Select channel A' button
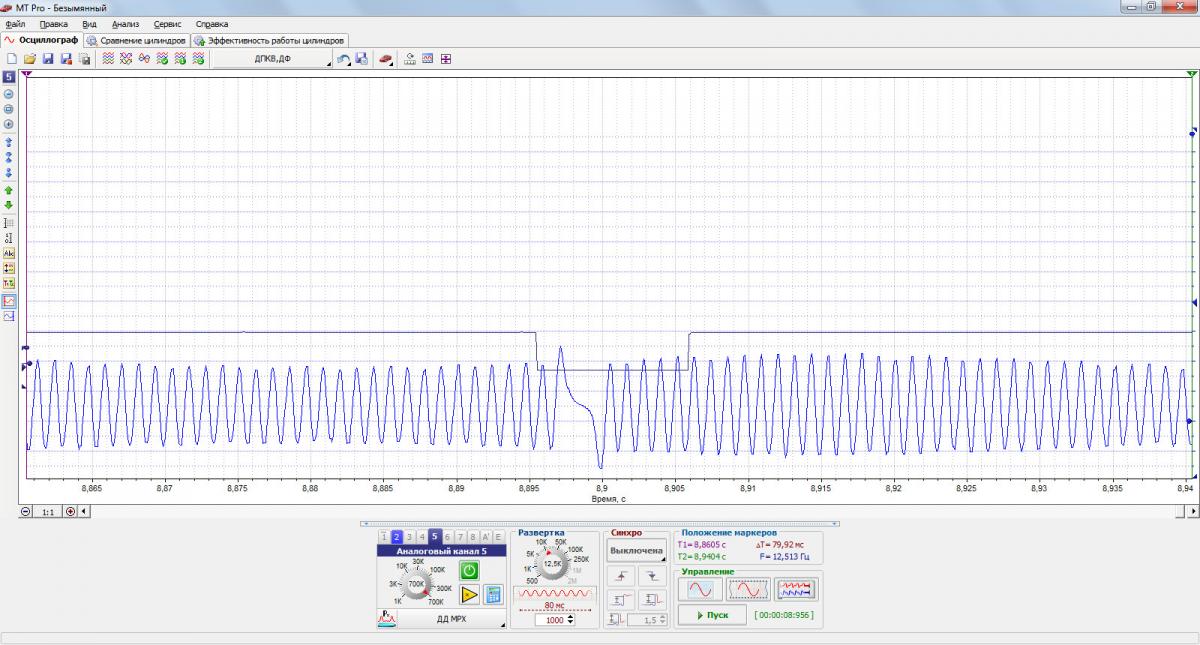 point(485,537)
